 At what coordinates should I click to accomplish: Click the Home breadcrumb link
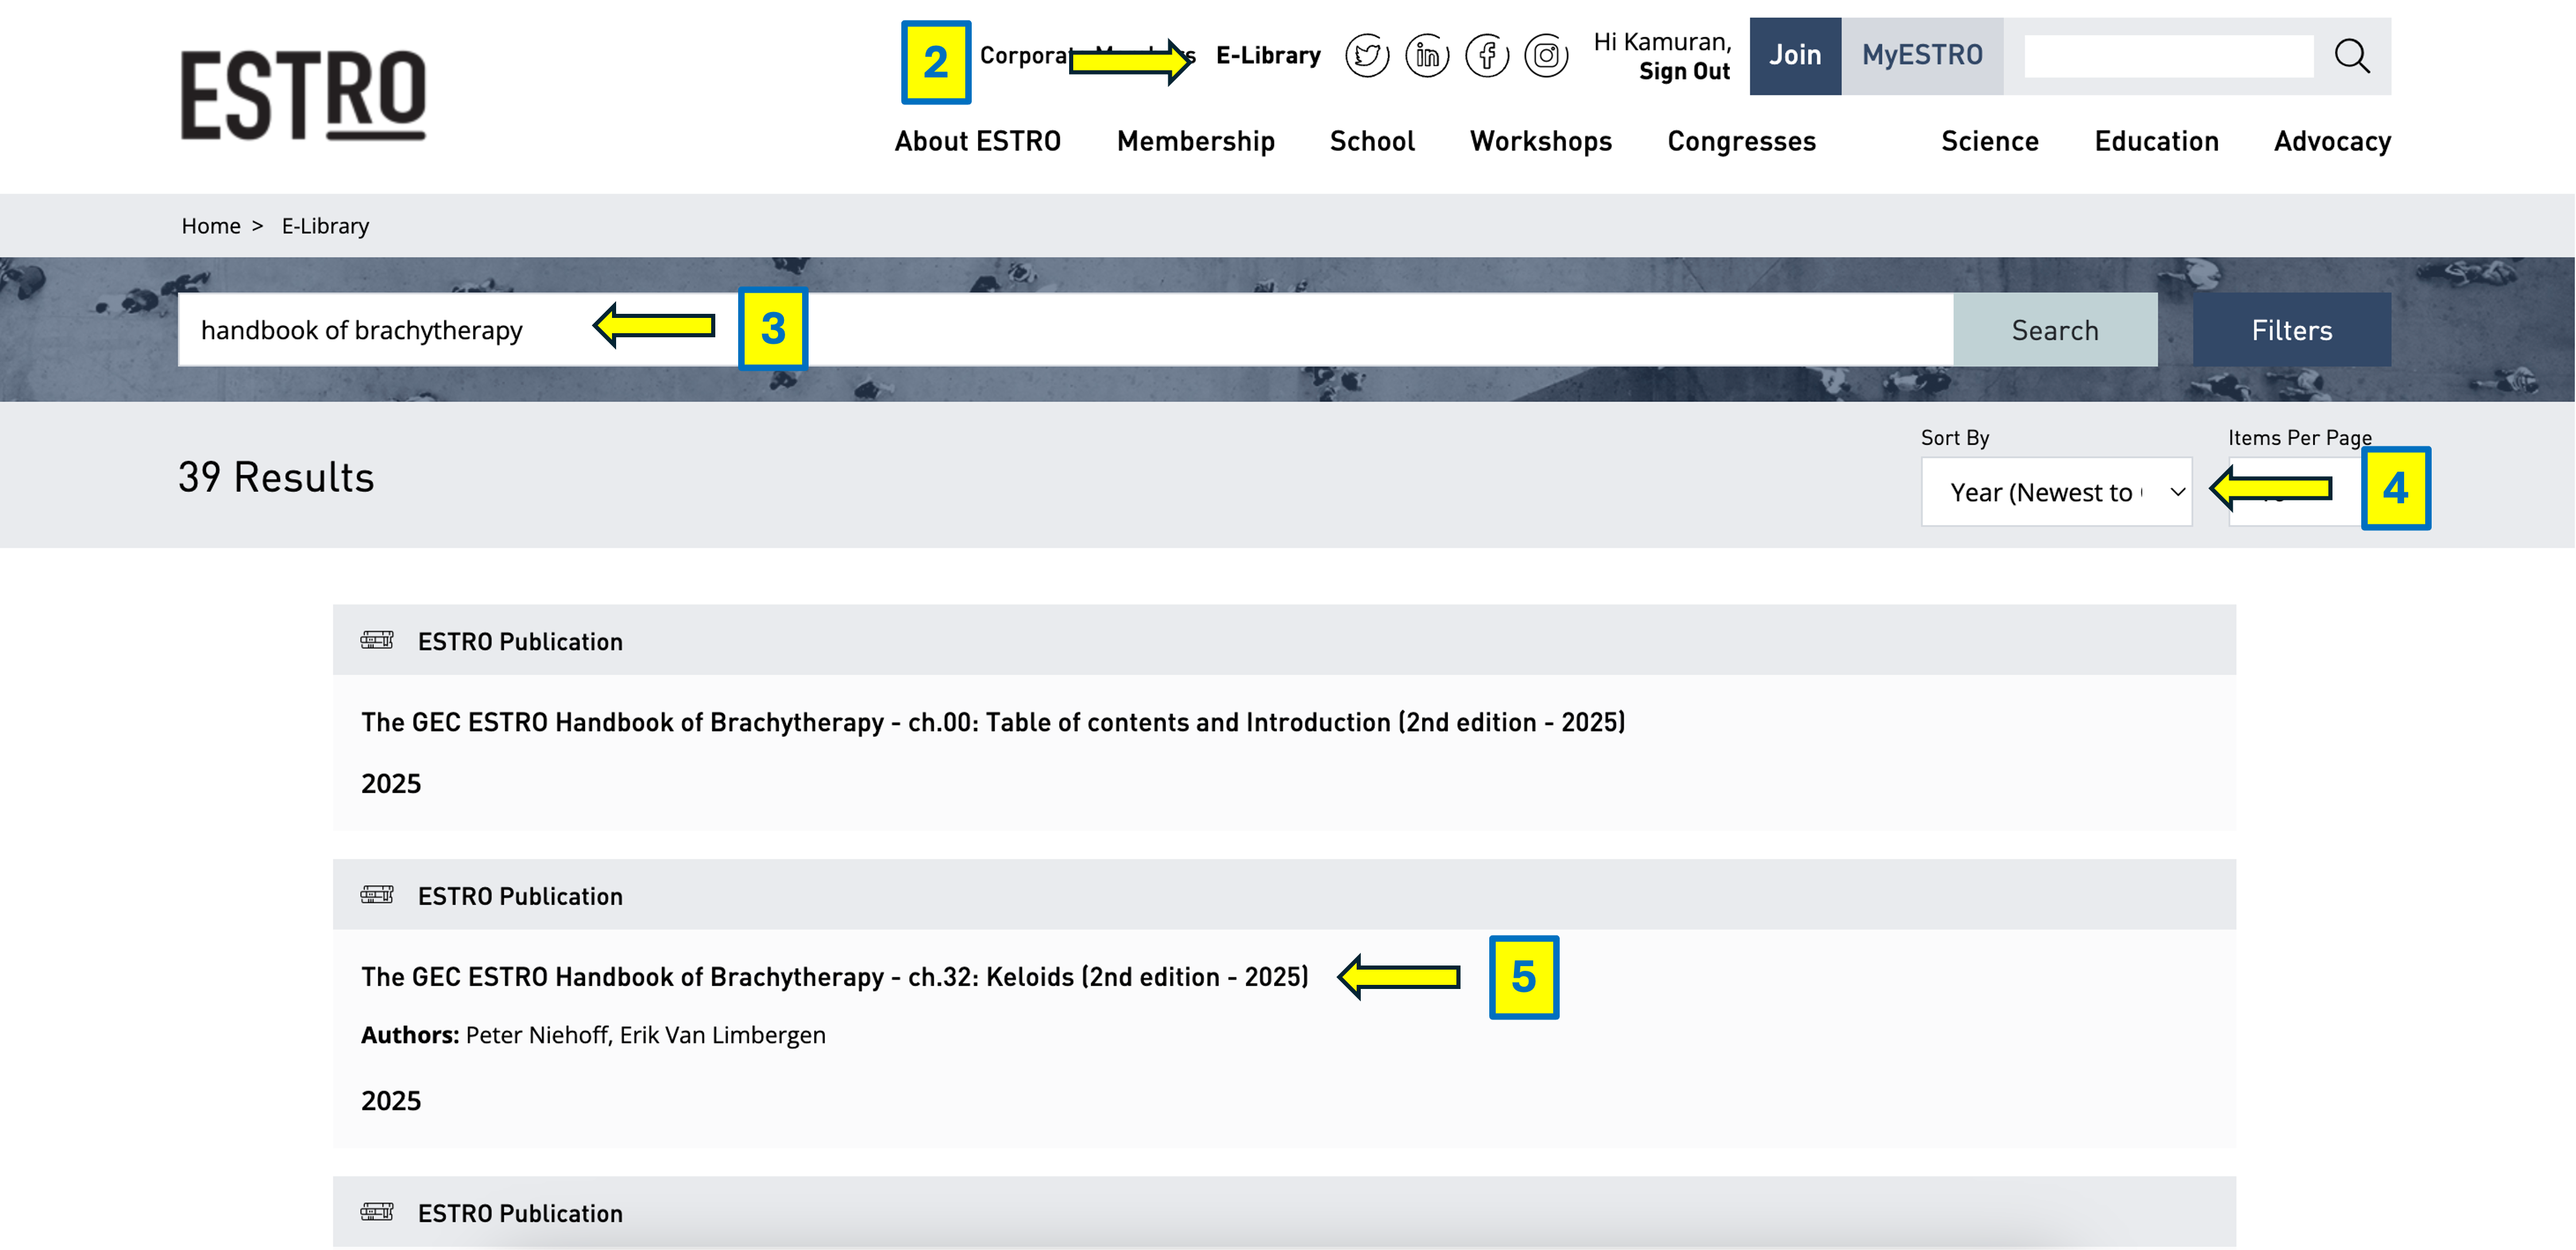pyautogui.click(x=210, y=226)
